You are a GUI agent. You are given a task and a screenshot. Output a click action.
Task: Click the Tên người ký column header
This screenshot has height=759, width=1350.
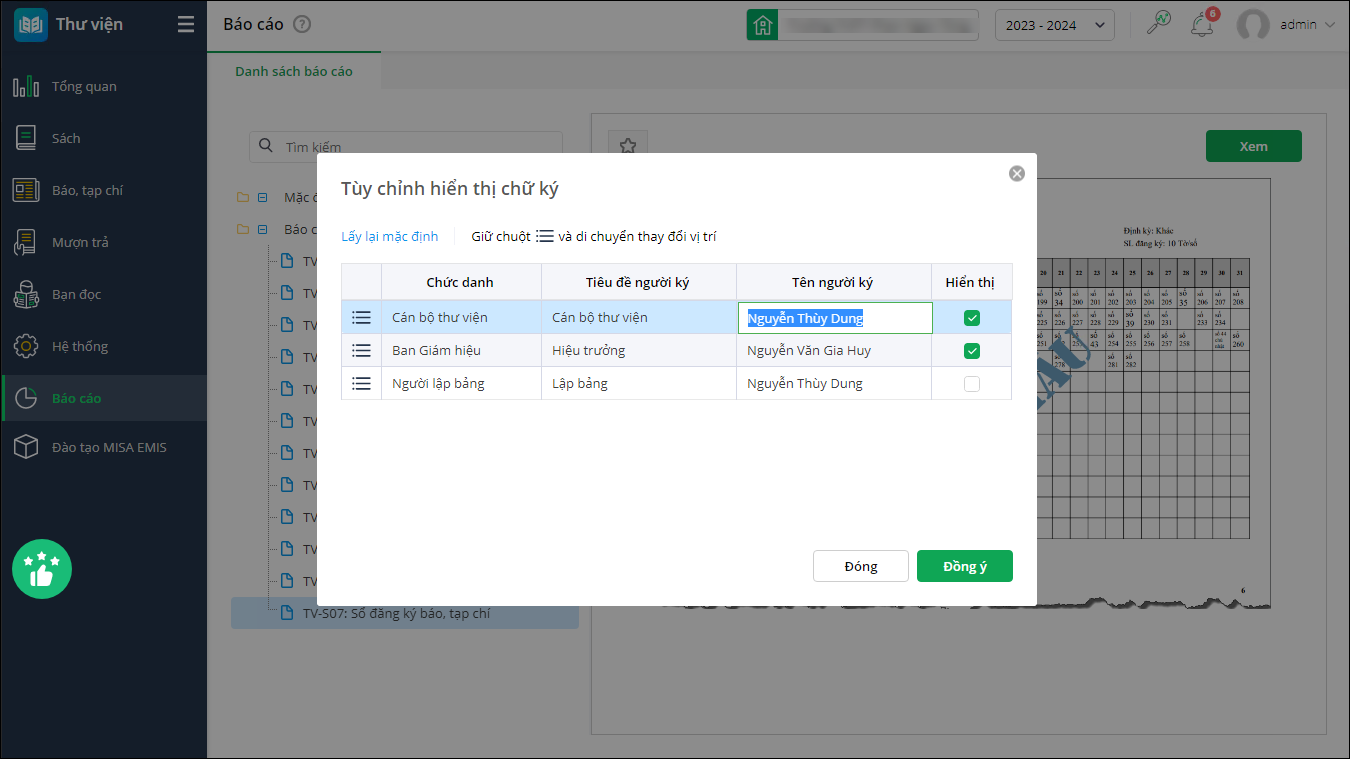pos(832,282)
